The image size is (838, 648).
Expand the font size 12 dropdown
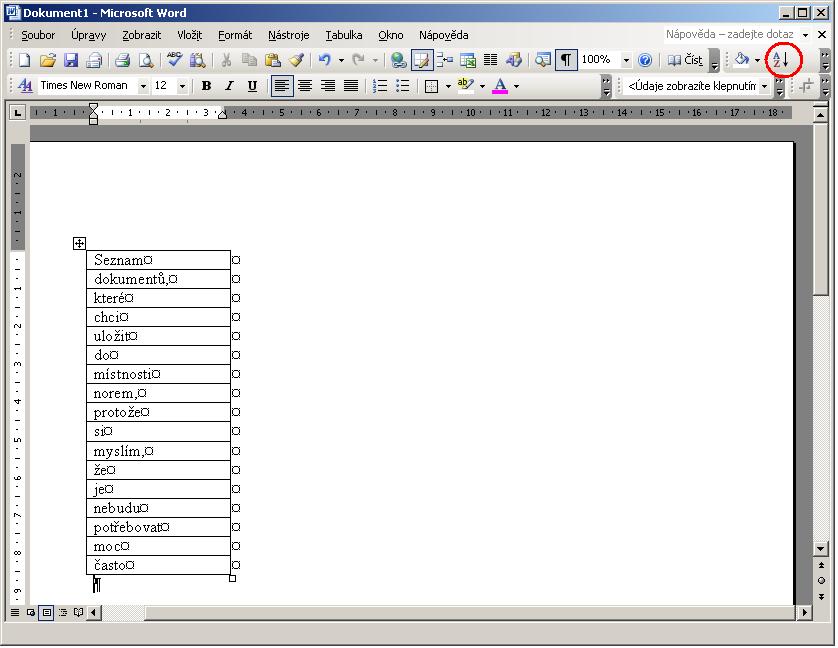click(182, 86)
